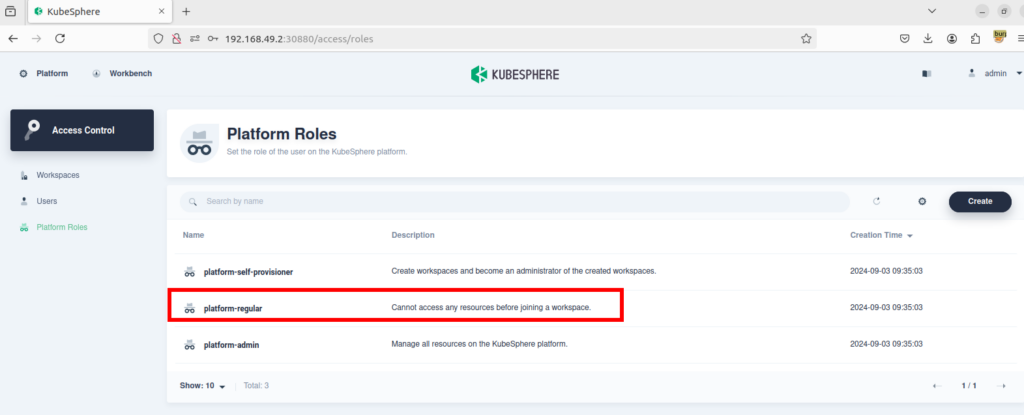Click the platform-self-provisioner creation time
The image size is (1024, 415).
pyautogui.click(x=885, y=271)
